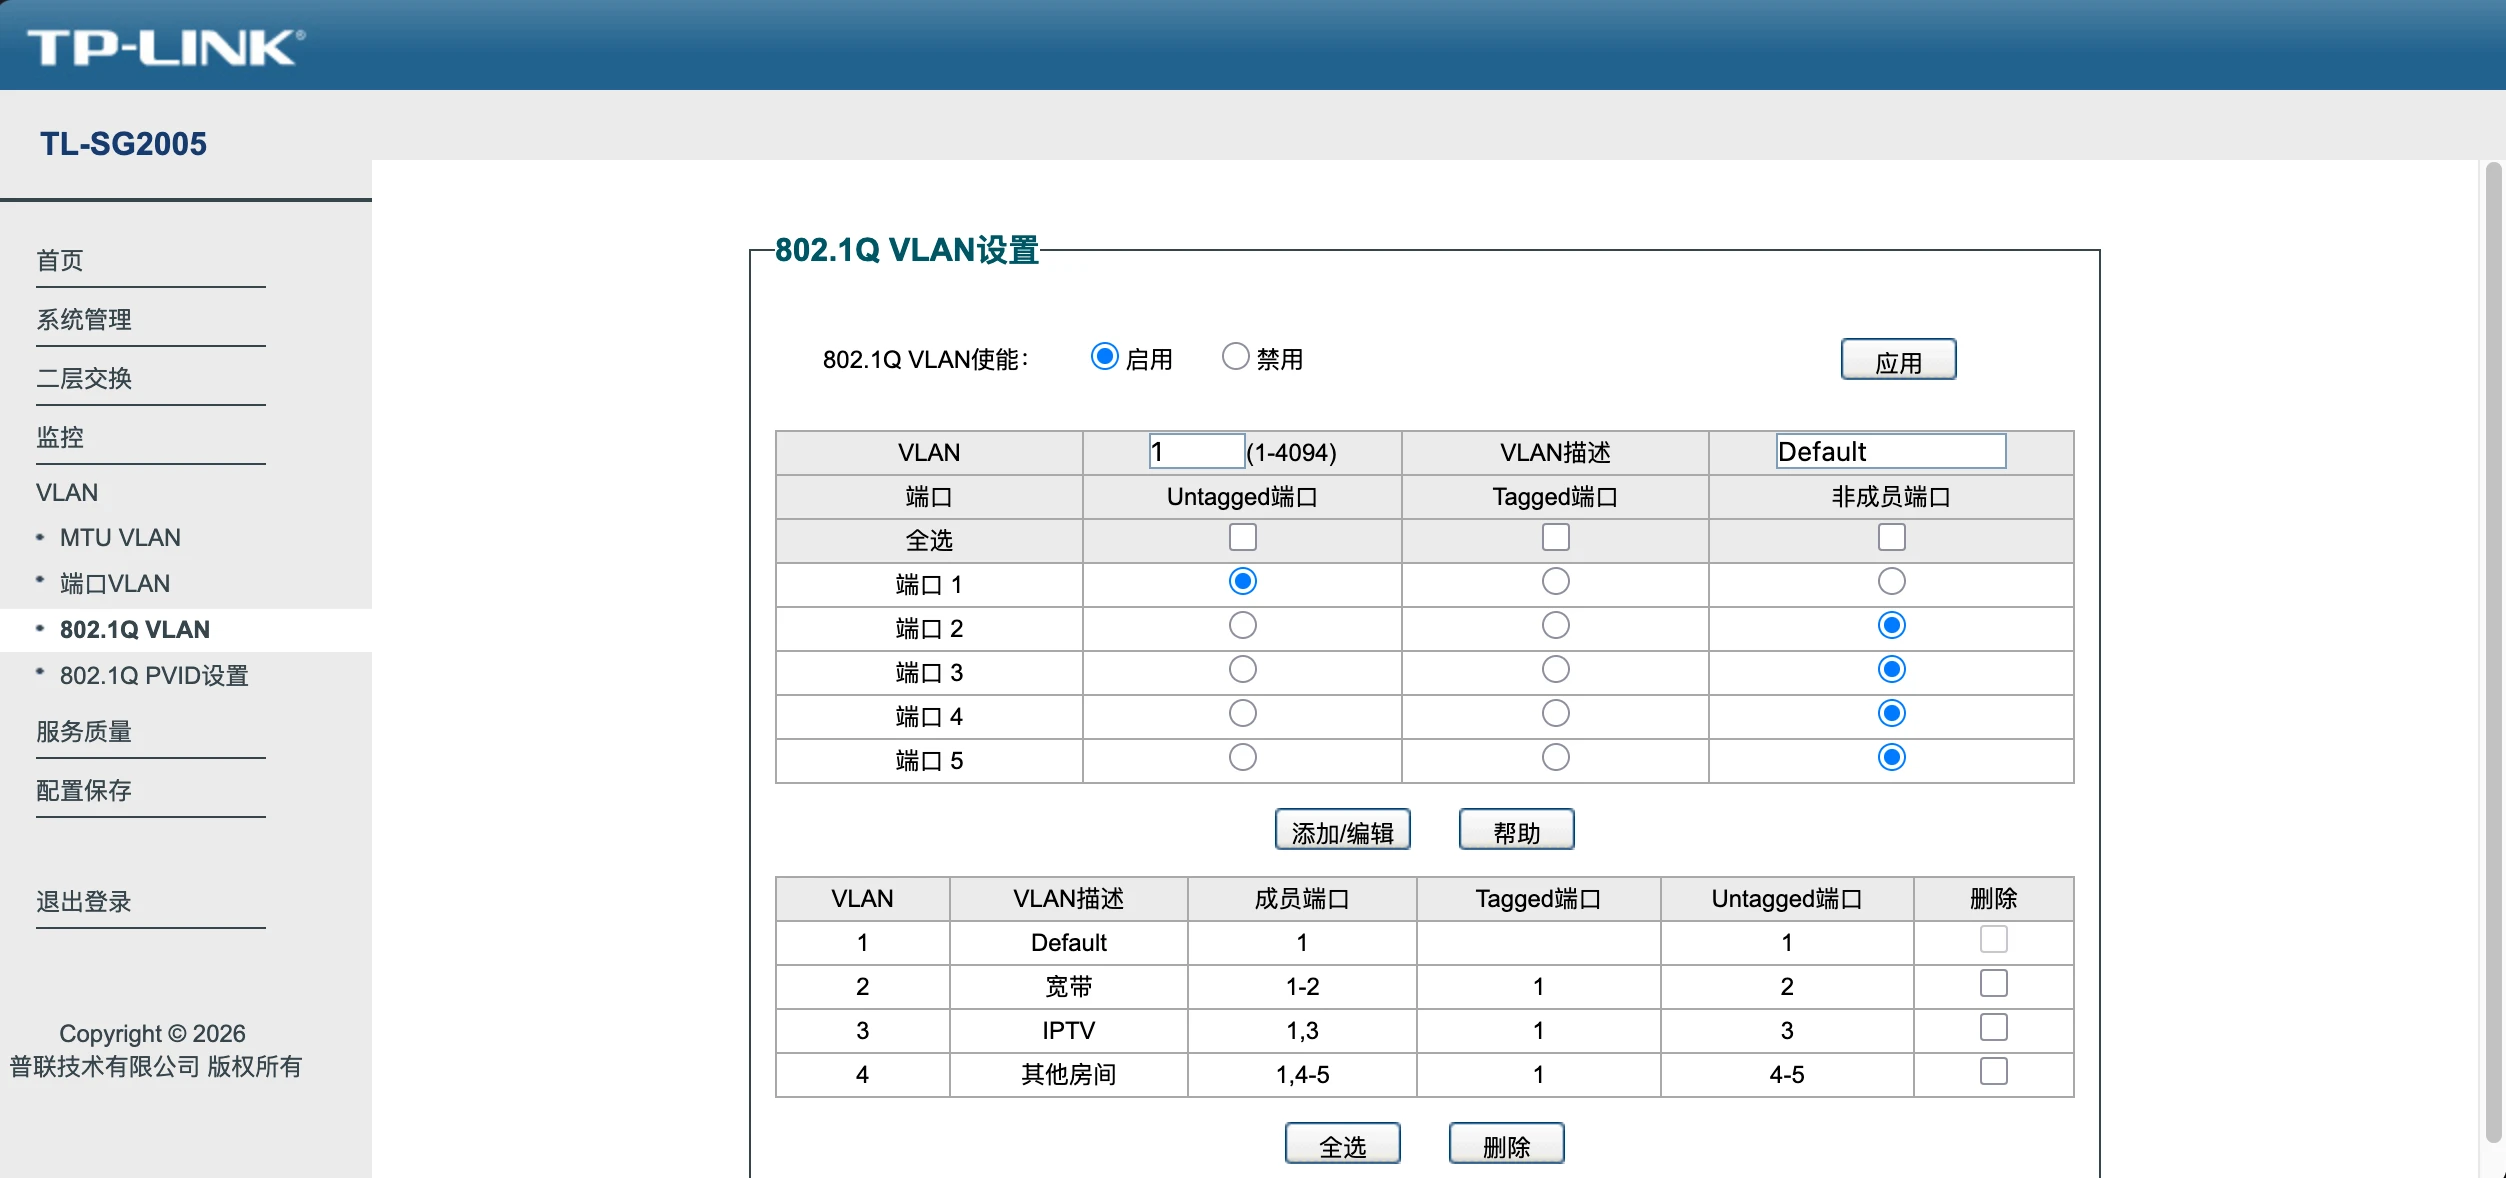Click the TL-SG2005 model title
The image size is (2506, 1178).
click(x=123, y=144)
